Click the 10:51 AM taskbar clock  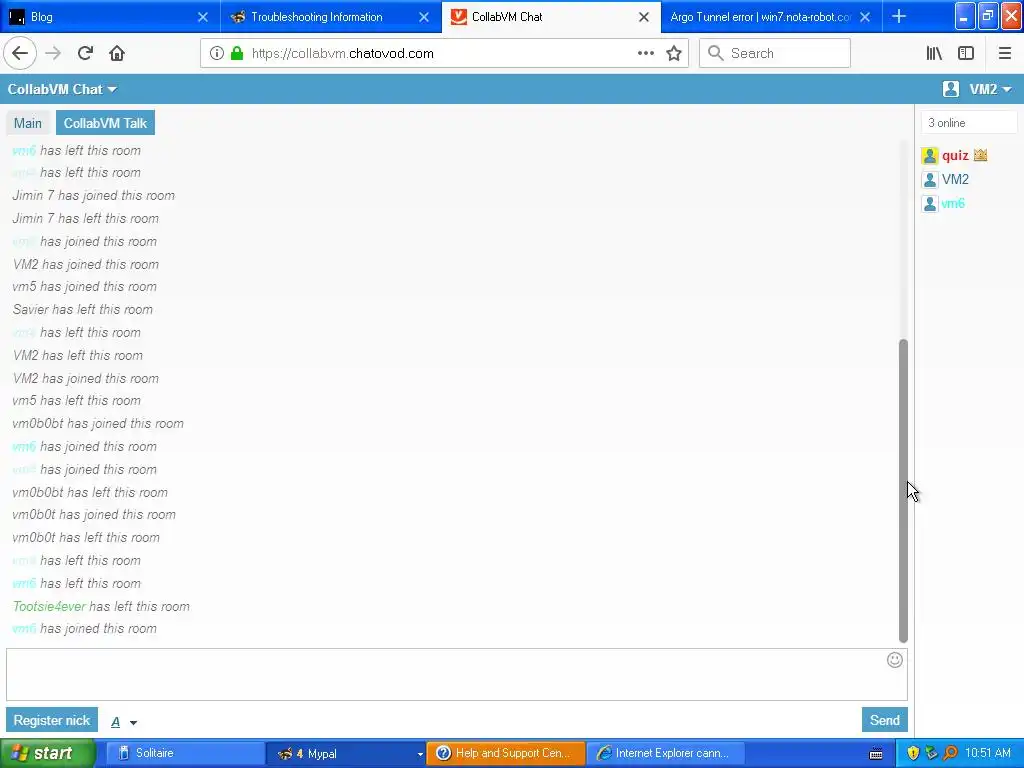click(987, 753)
